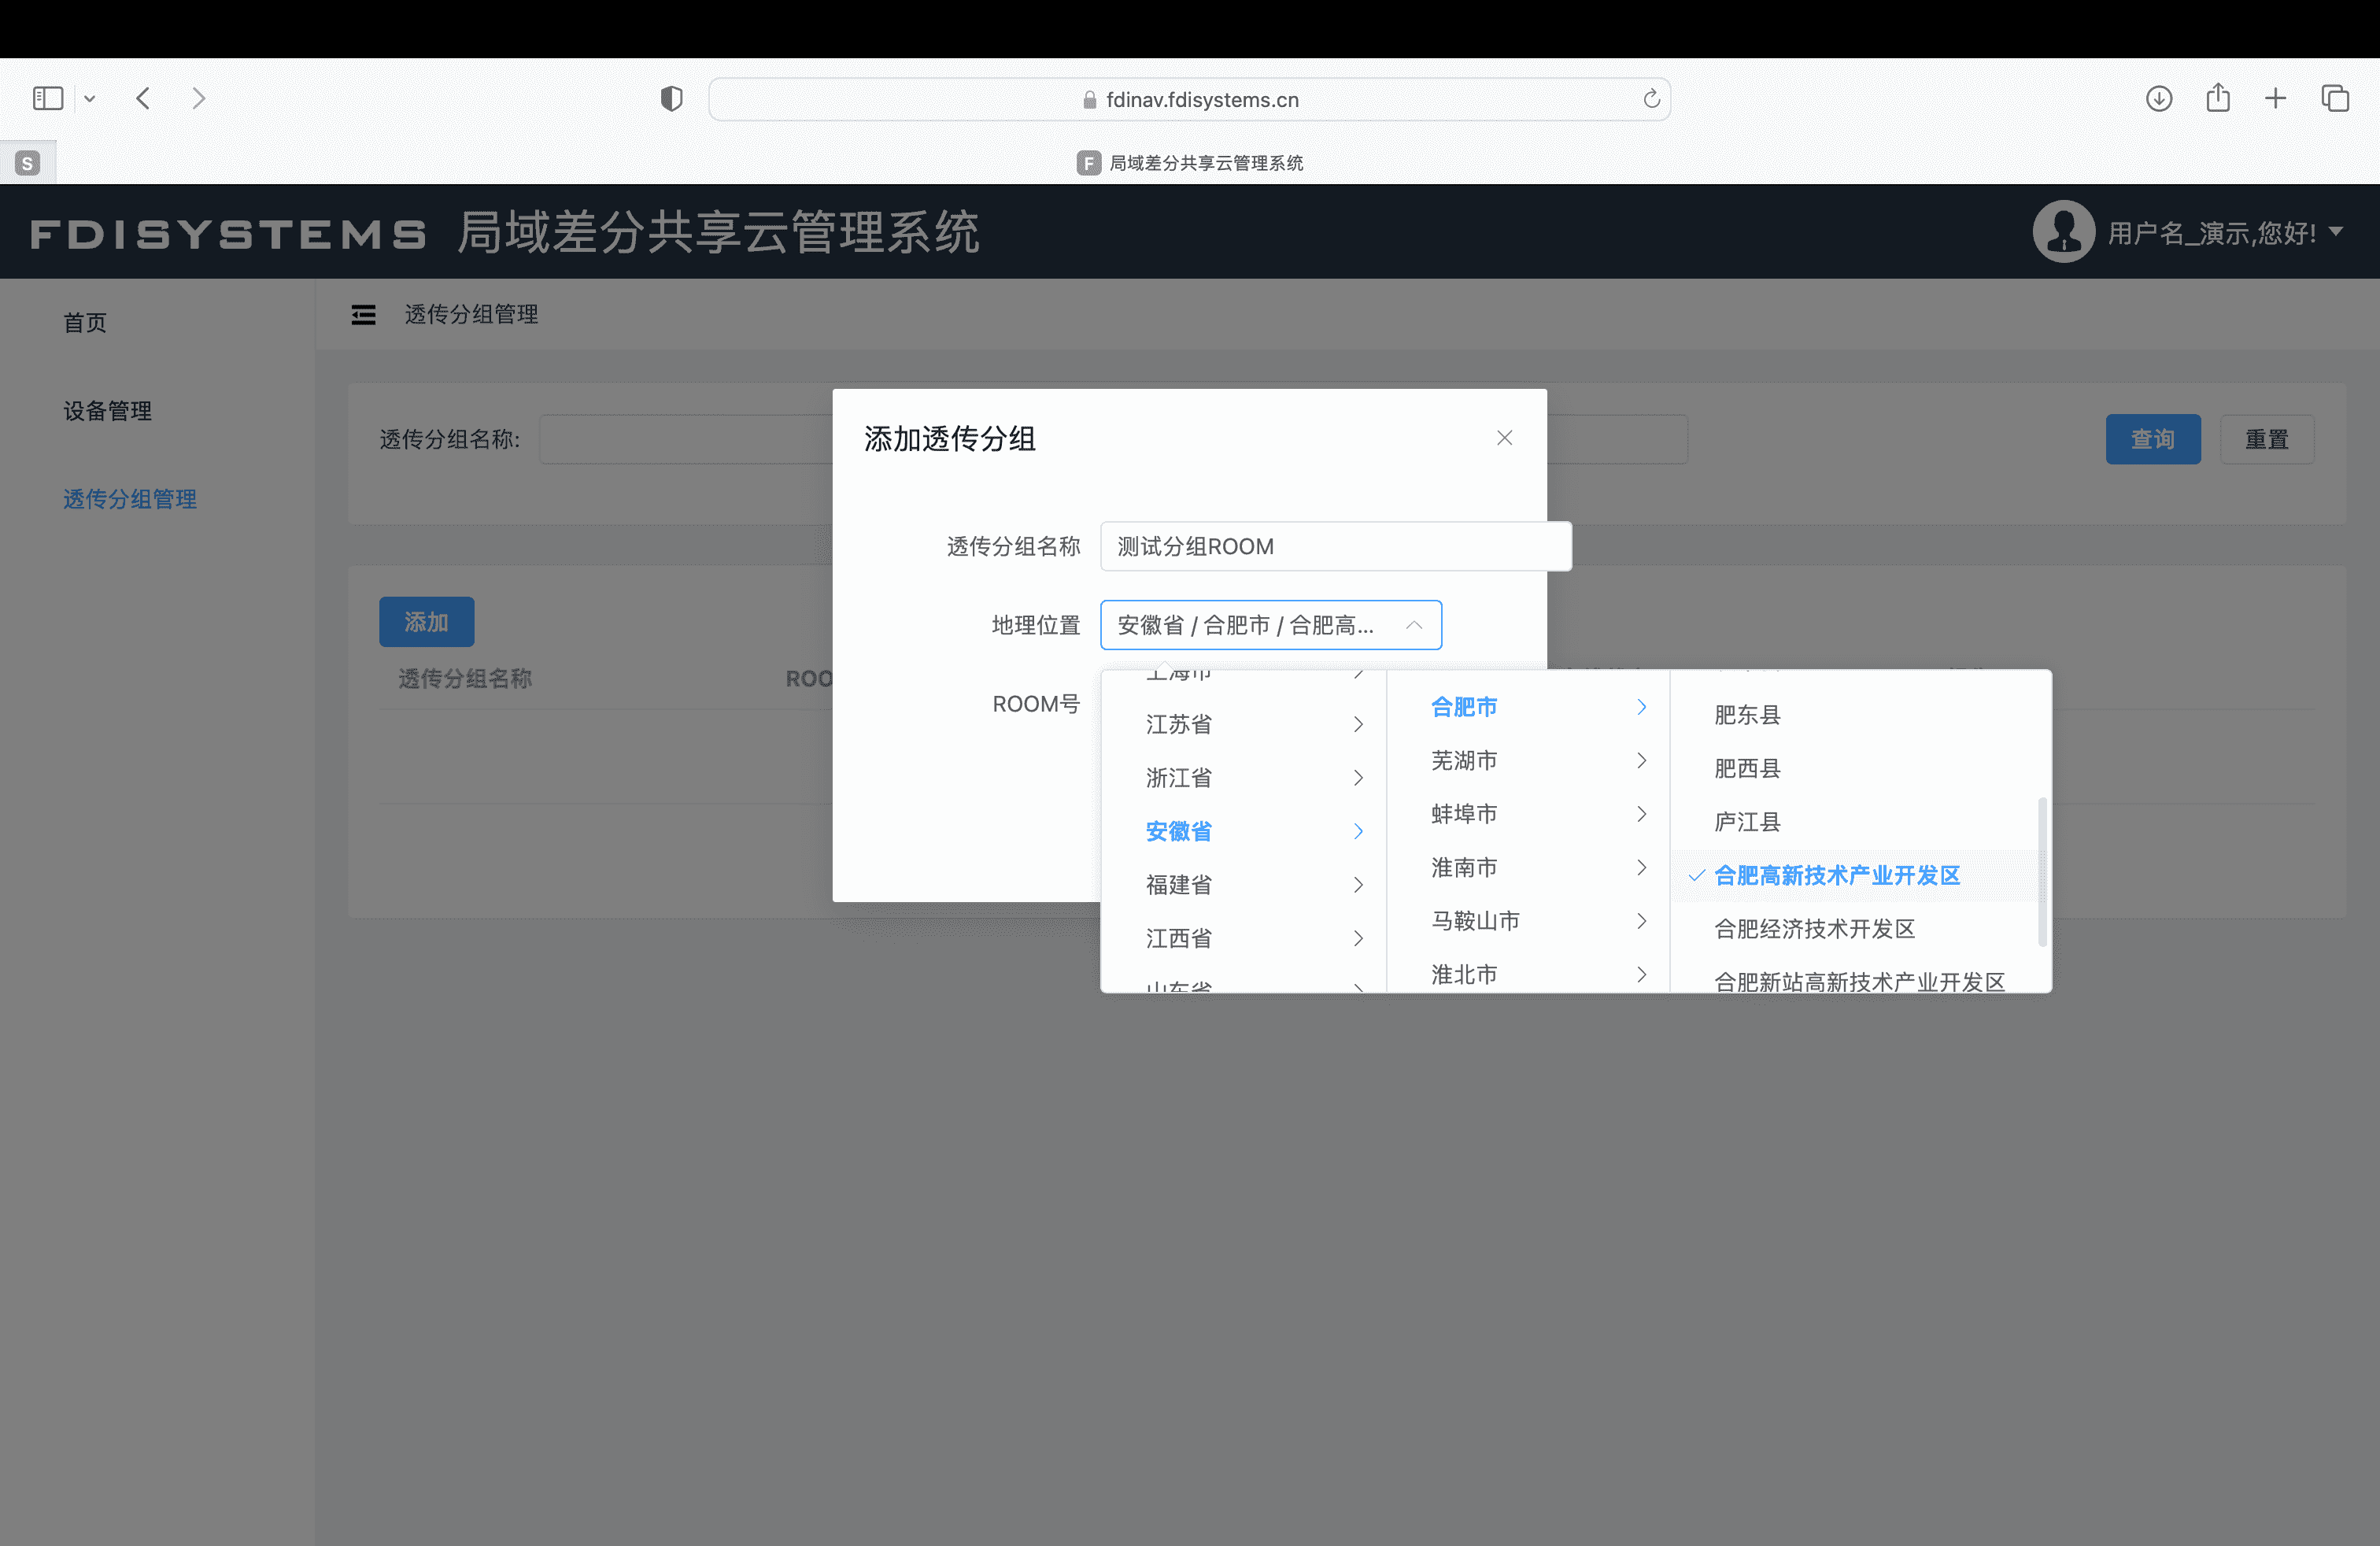Screen dimensions: 2380x1546
Task: Open the user account dropdown arrow
Action: pos(2336,231)
